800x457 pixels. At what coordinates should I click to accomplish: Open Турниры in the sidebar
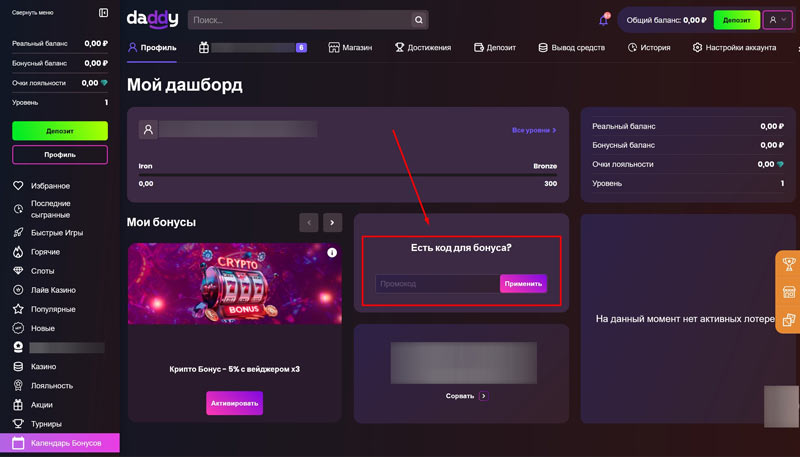[x=47, y=423]
